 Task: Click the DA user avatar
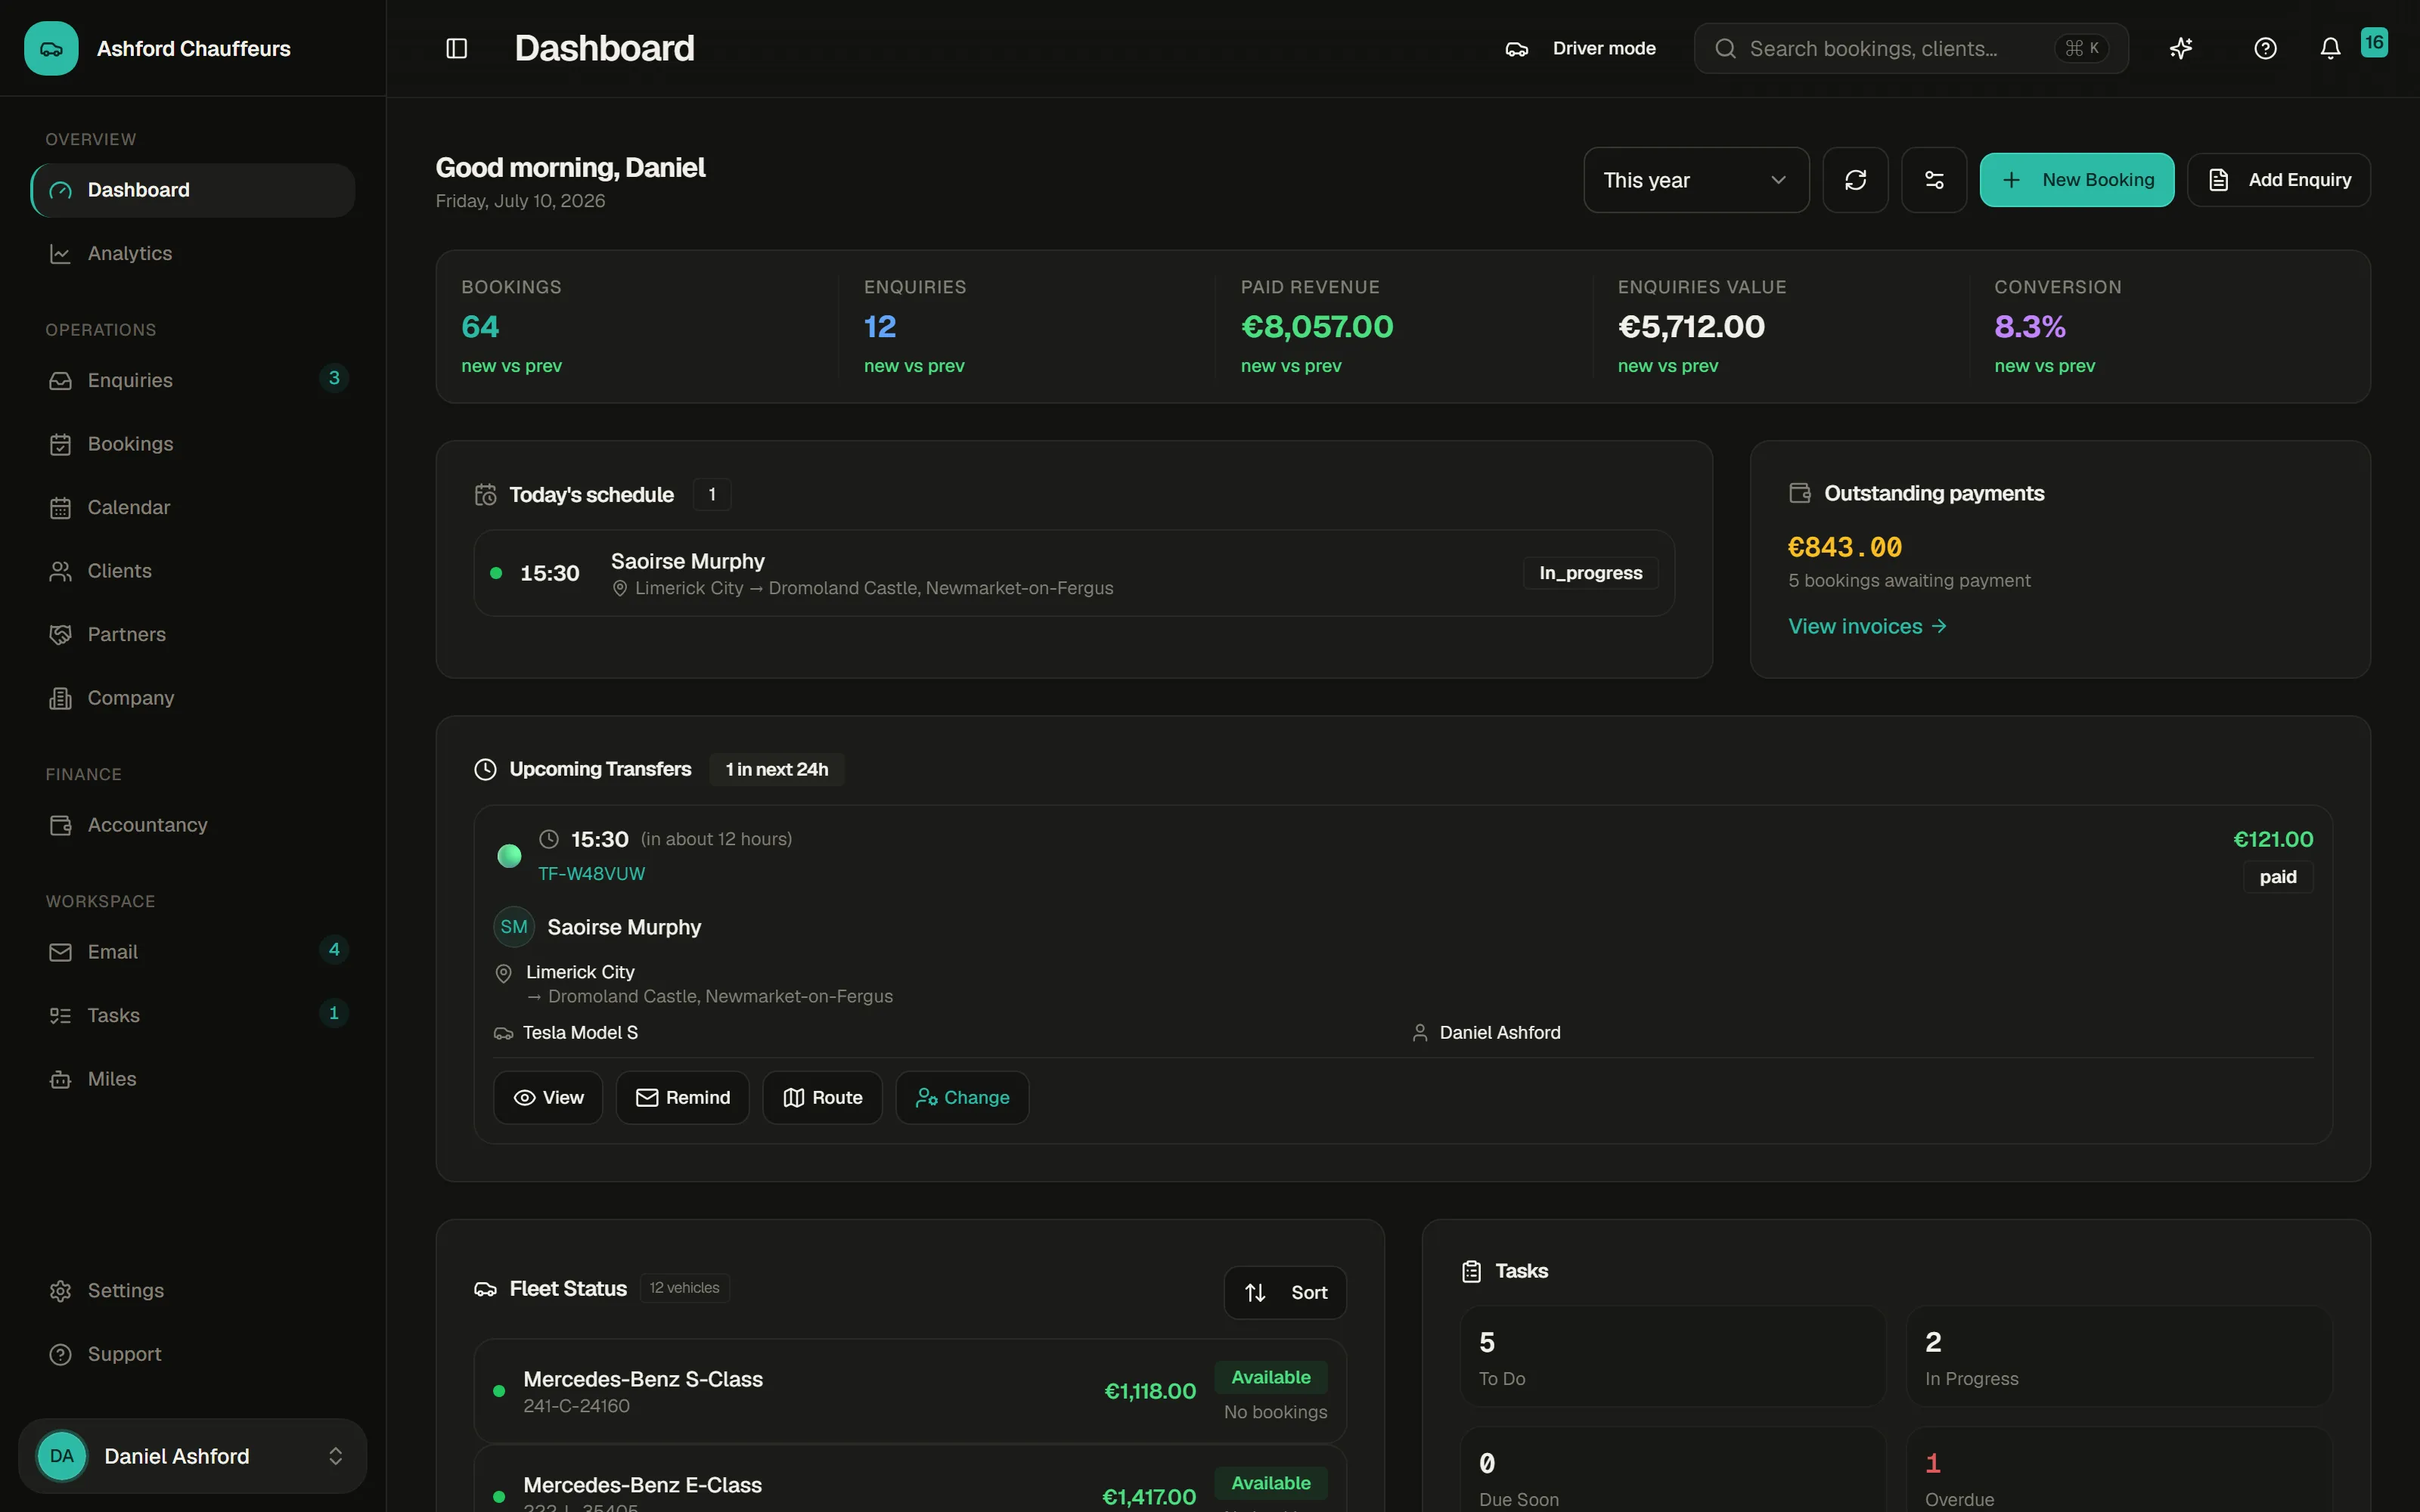pos(61,1456)
